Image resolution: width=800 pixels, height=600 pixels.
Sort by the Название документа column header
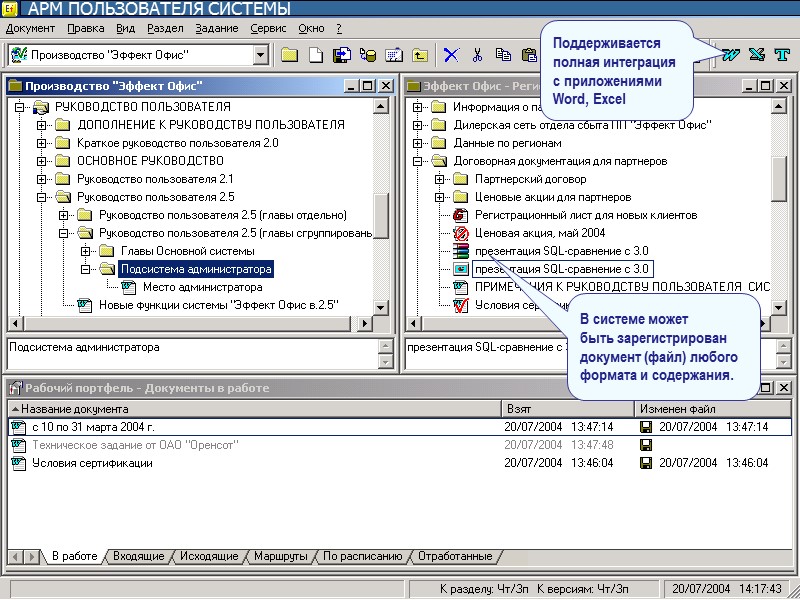point(255,409)
